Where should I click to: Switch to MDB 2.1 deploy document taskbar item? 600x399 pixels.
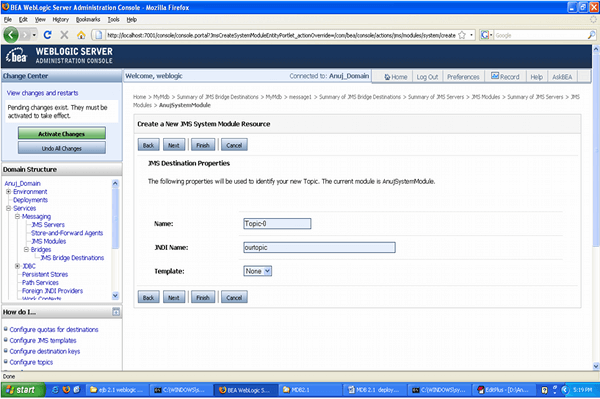[375, 390]
